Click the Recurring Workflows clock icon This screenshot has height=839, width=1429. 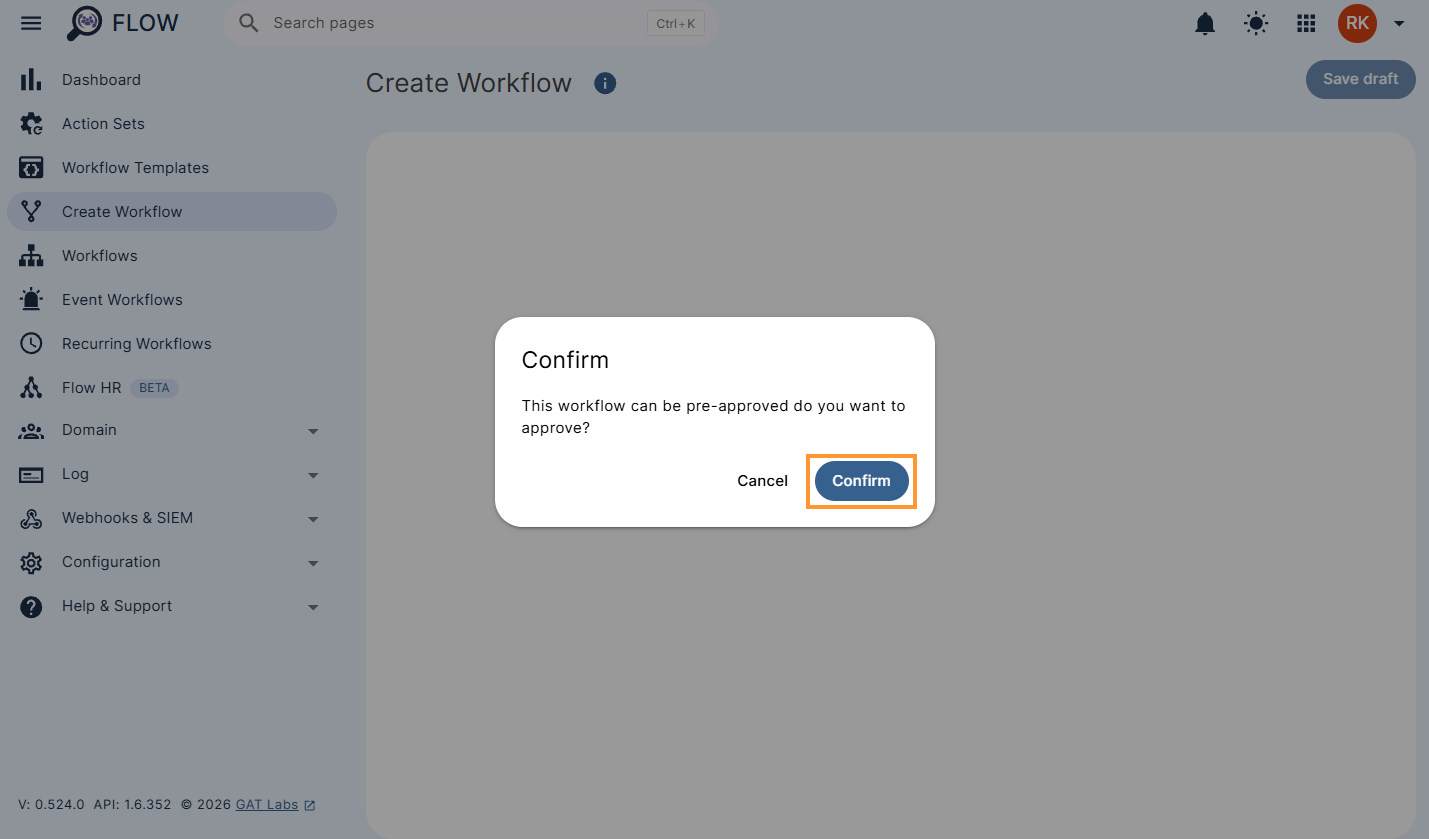(x=31, y=344)
